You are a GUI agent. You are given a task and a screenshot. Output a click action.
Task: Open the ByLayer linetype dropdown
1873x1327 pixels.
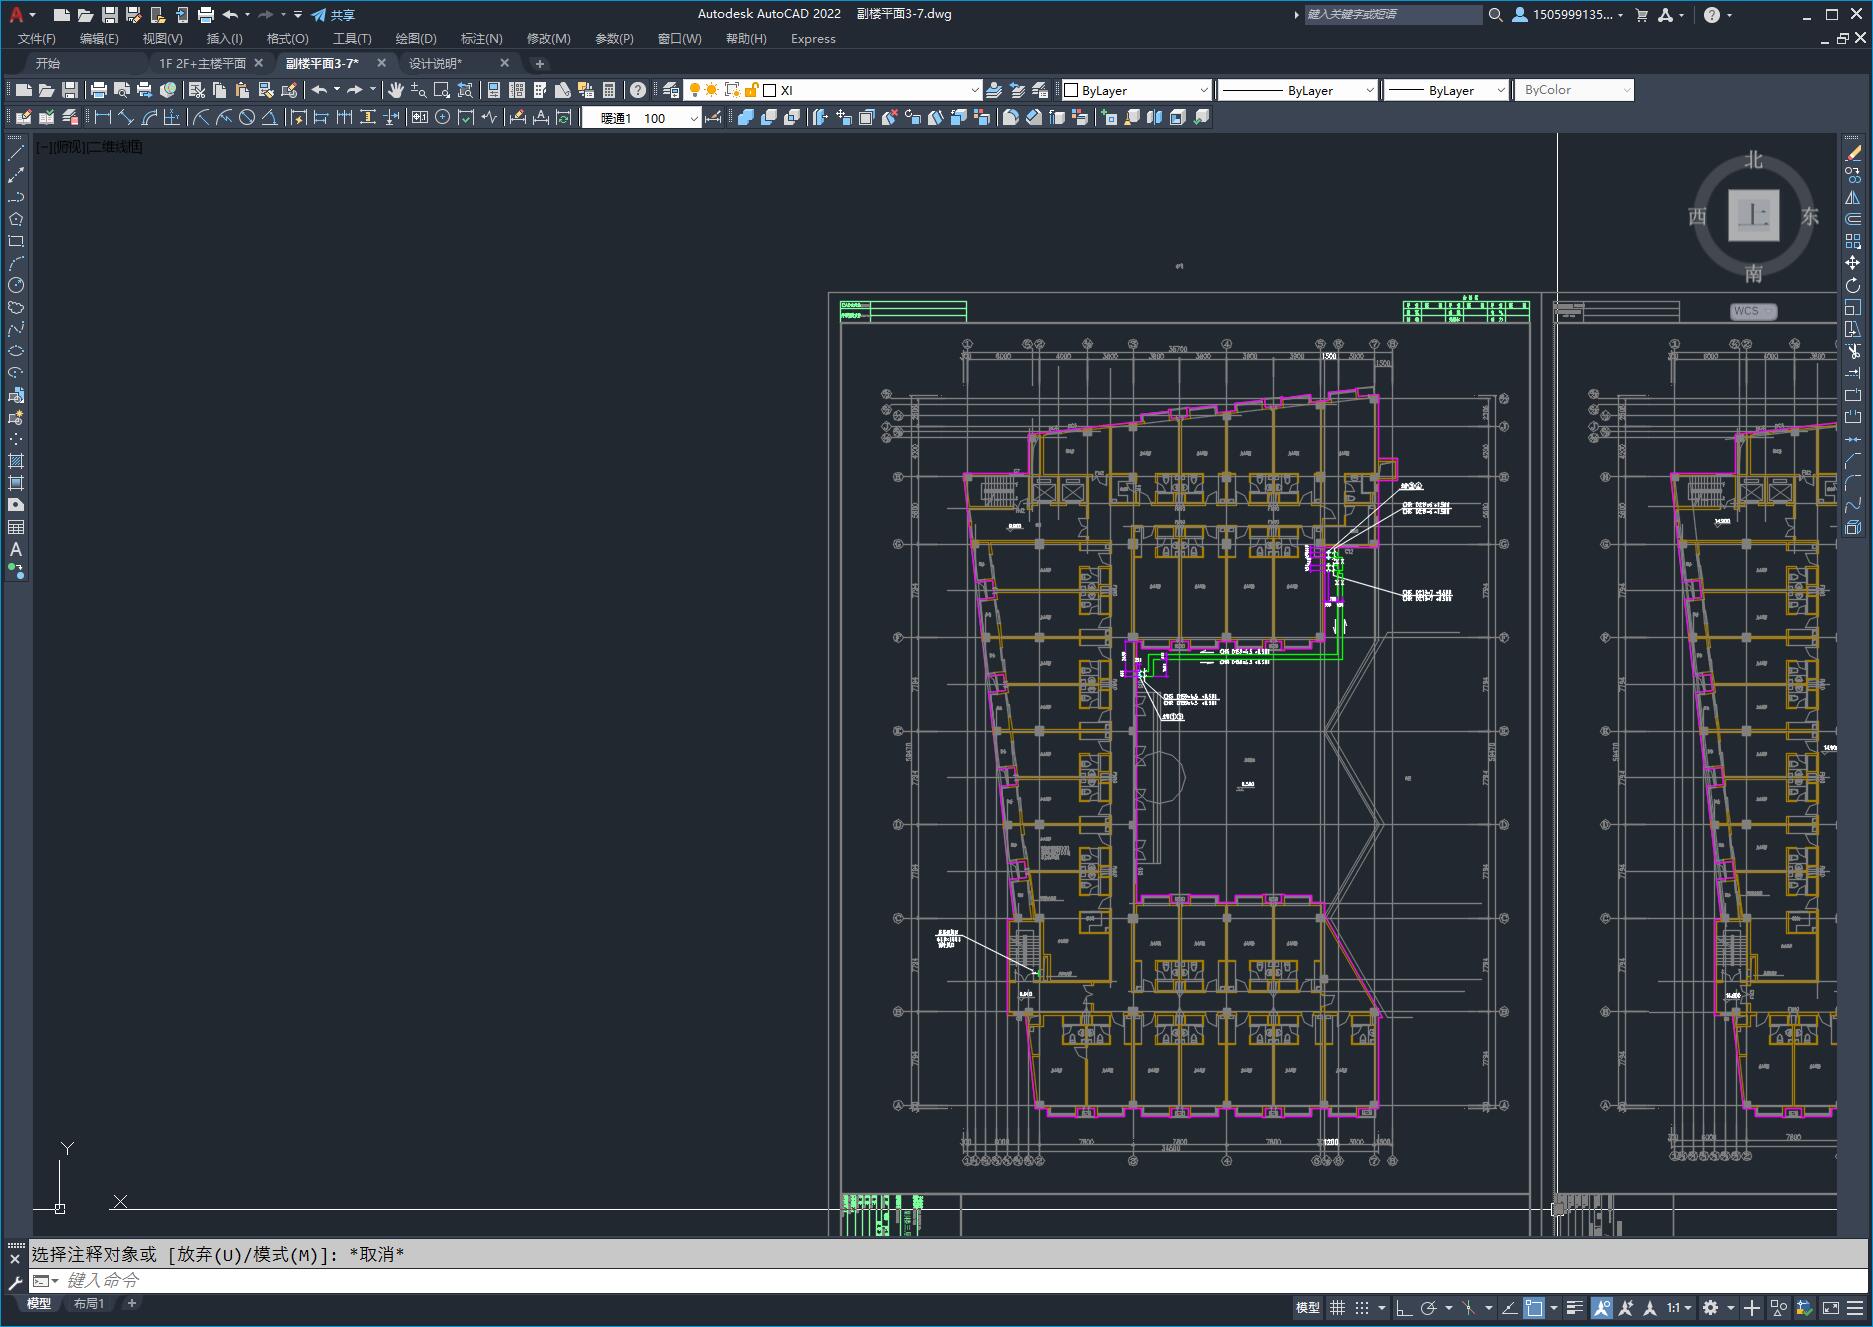[x=1369, y=90]
